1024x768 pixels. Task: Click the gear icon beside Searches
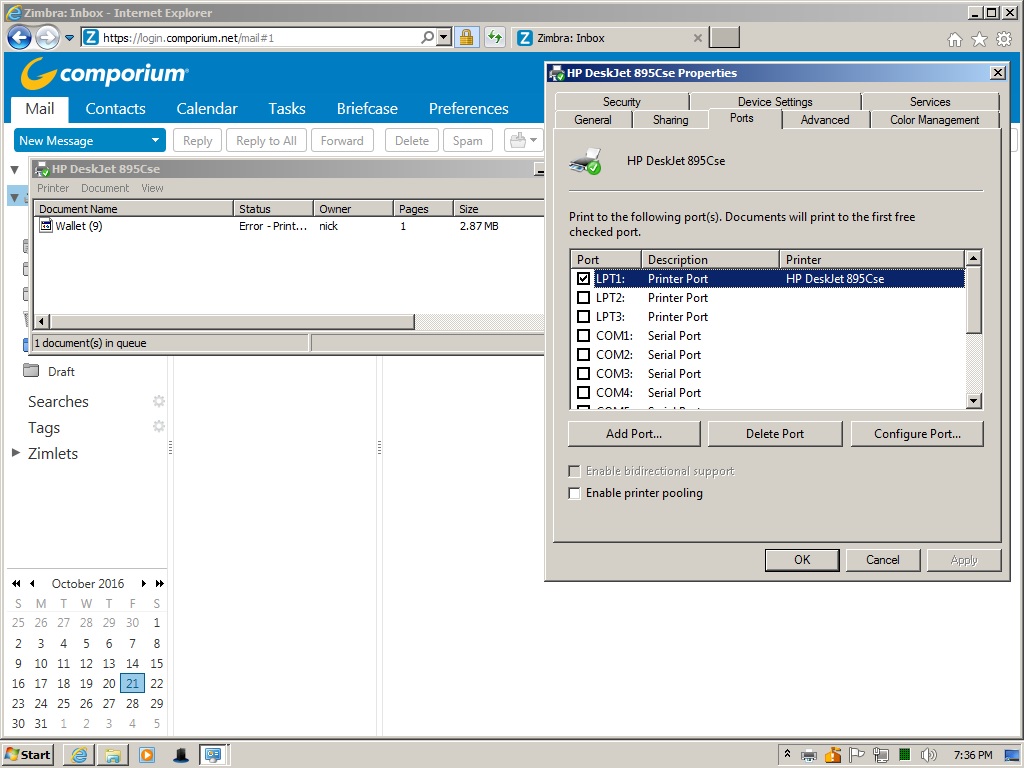point(159,401)
